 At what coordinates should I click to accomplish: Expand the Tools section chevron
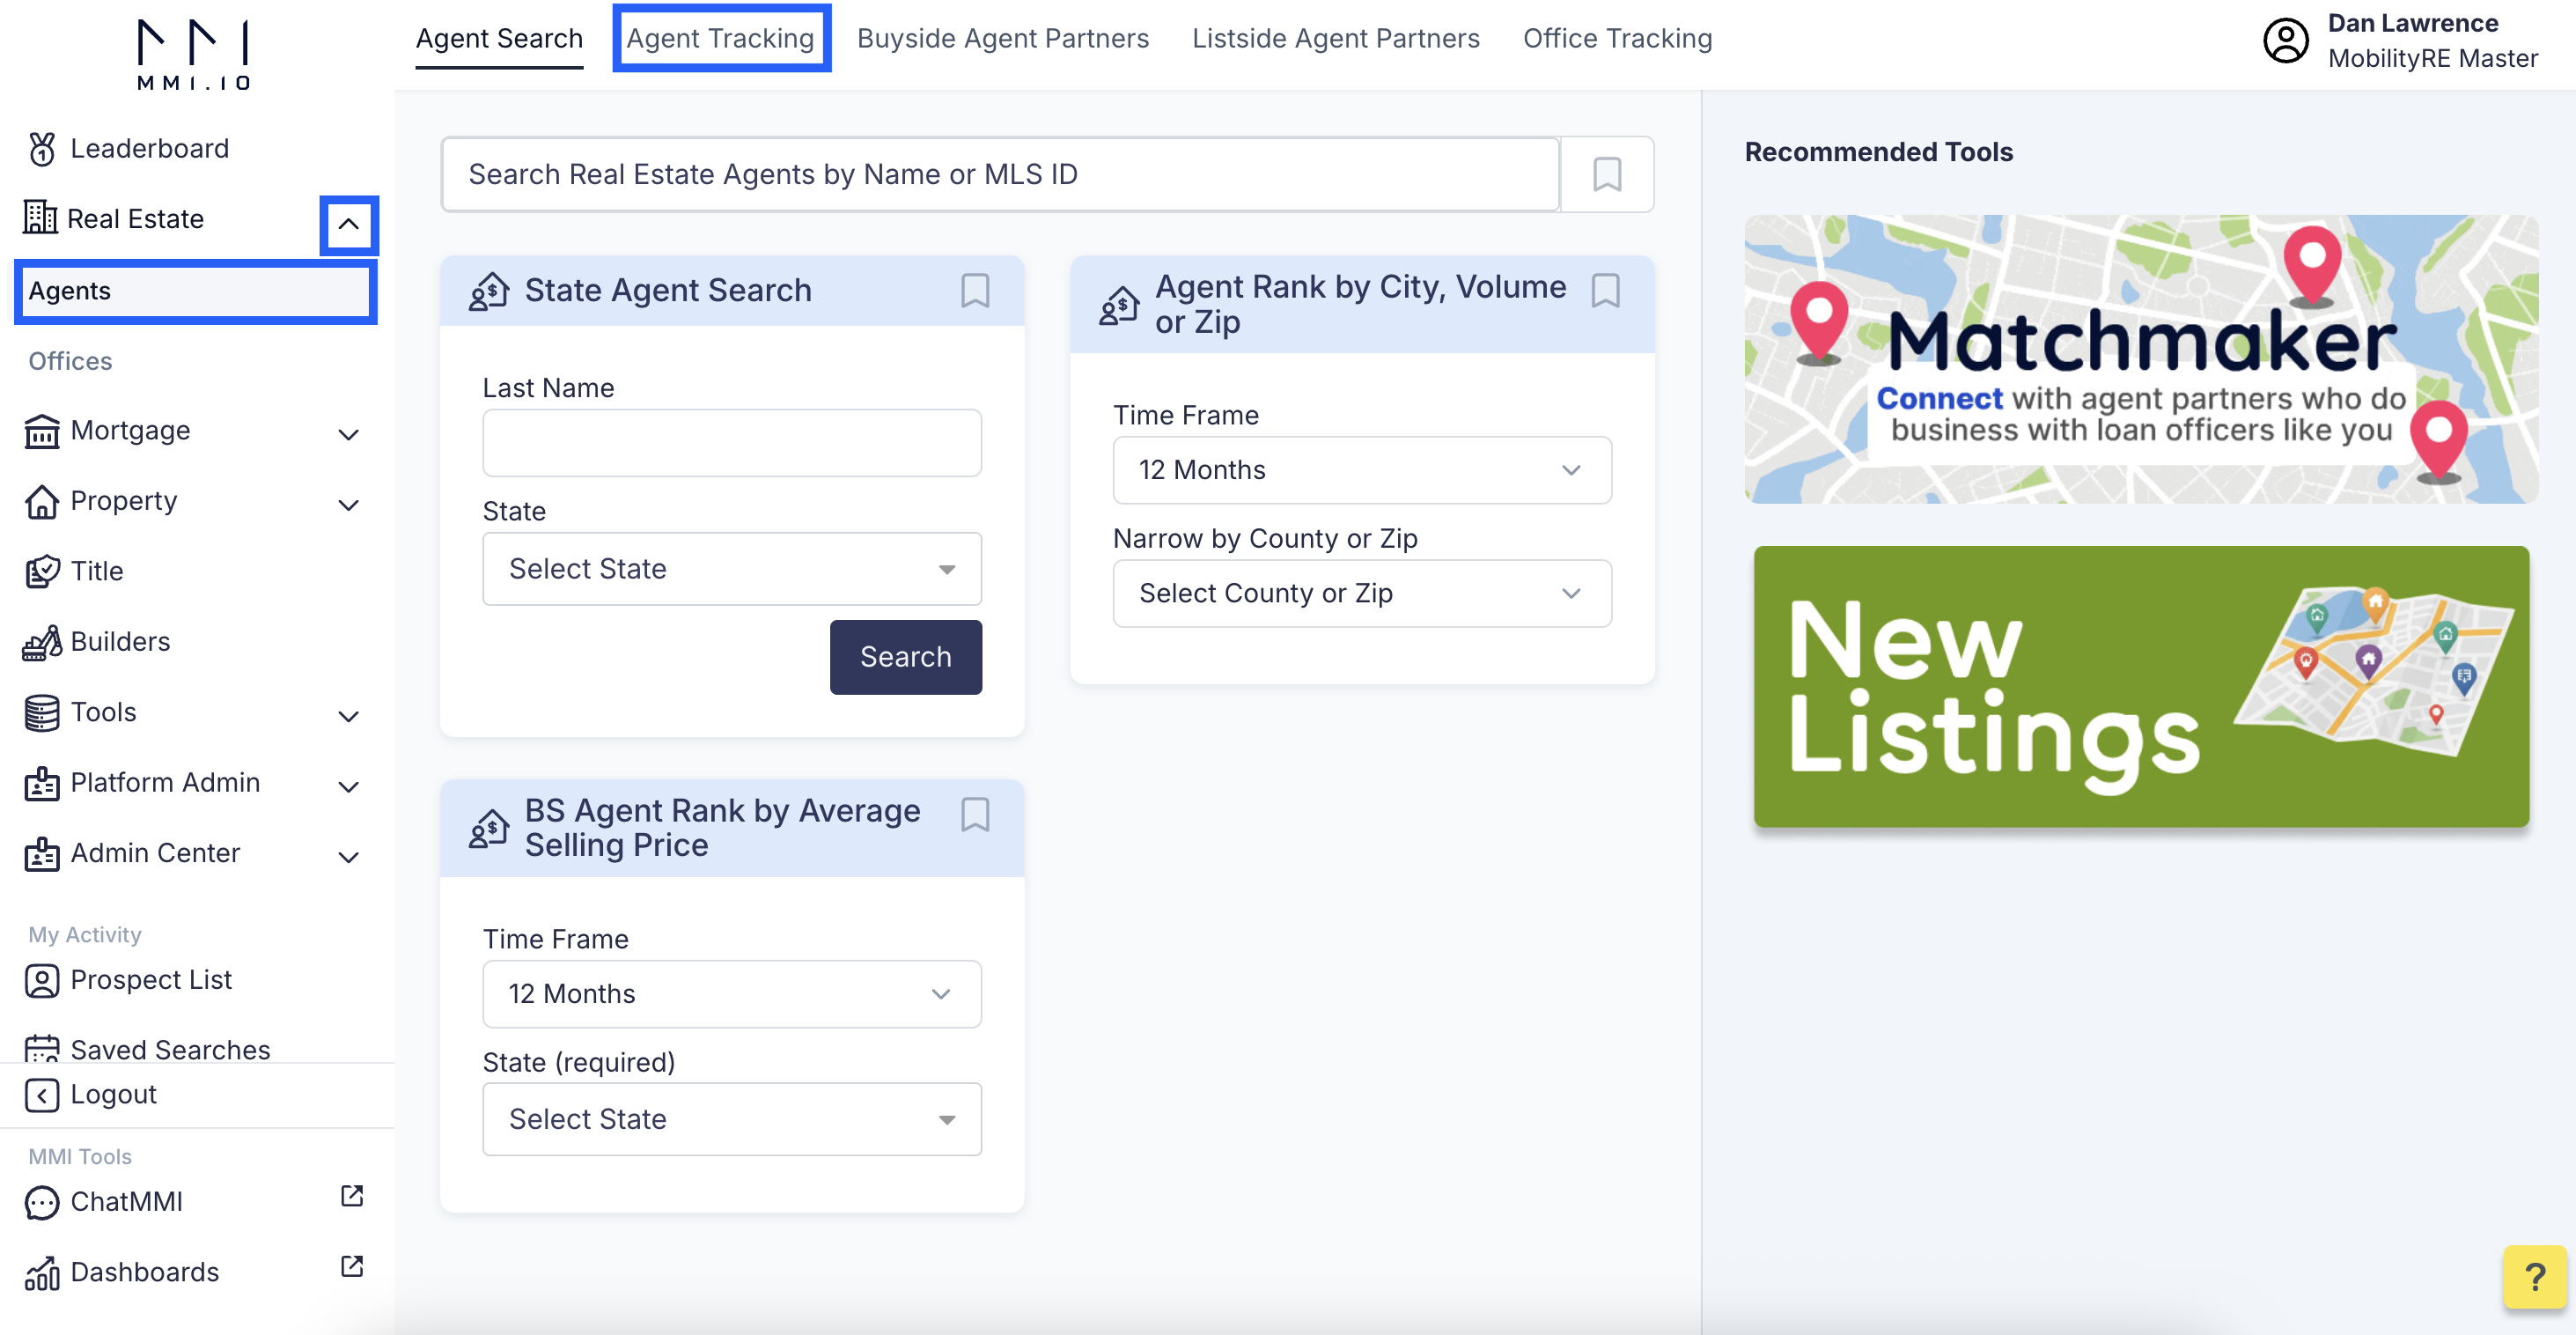pos(348,716)
